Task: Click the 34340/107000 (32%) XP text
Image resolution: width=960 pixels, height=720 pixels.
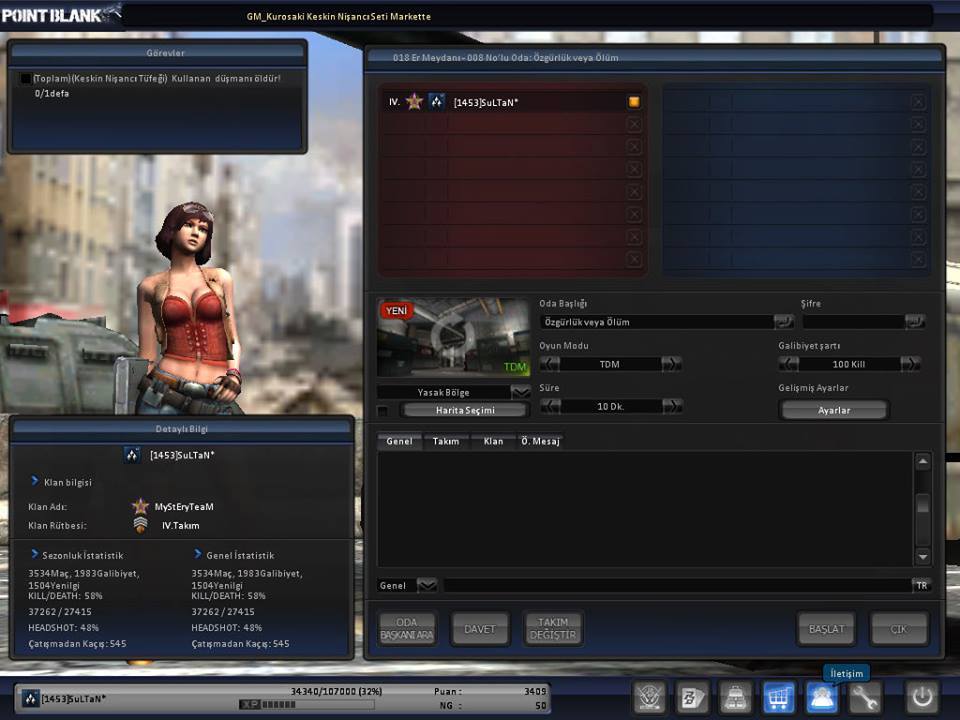Action: 336,691
